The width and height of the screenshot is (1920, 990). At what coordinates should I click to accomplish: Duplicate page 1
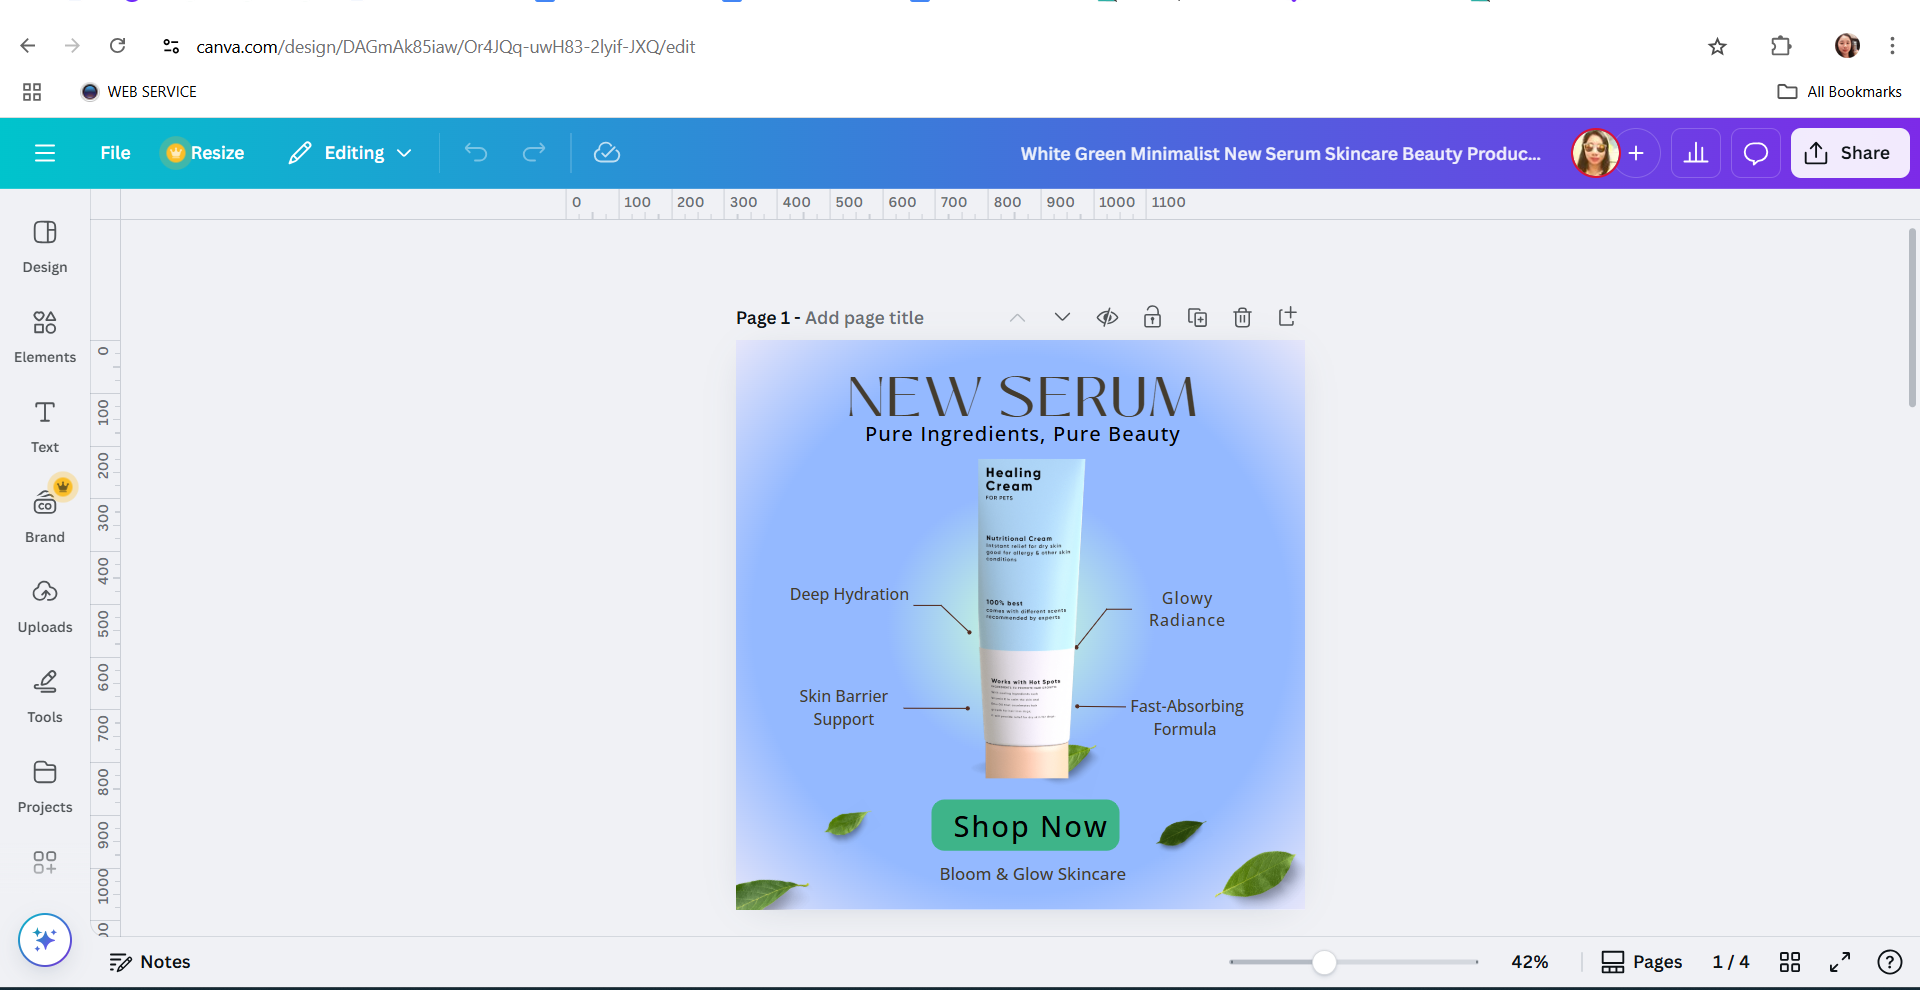tap(1197, 318)
